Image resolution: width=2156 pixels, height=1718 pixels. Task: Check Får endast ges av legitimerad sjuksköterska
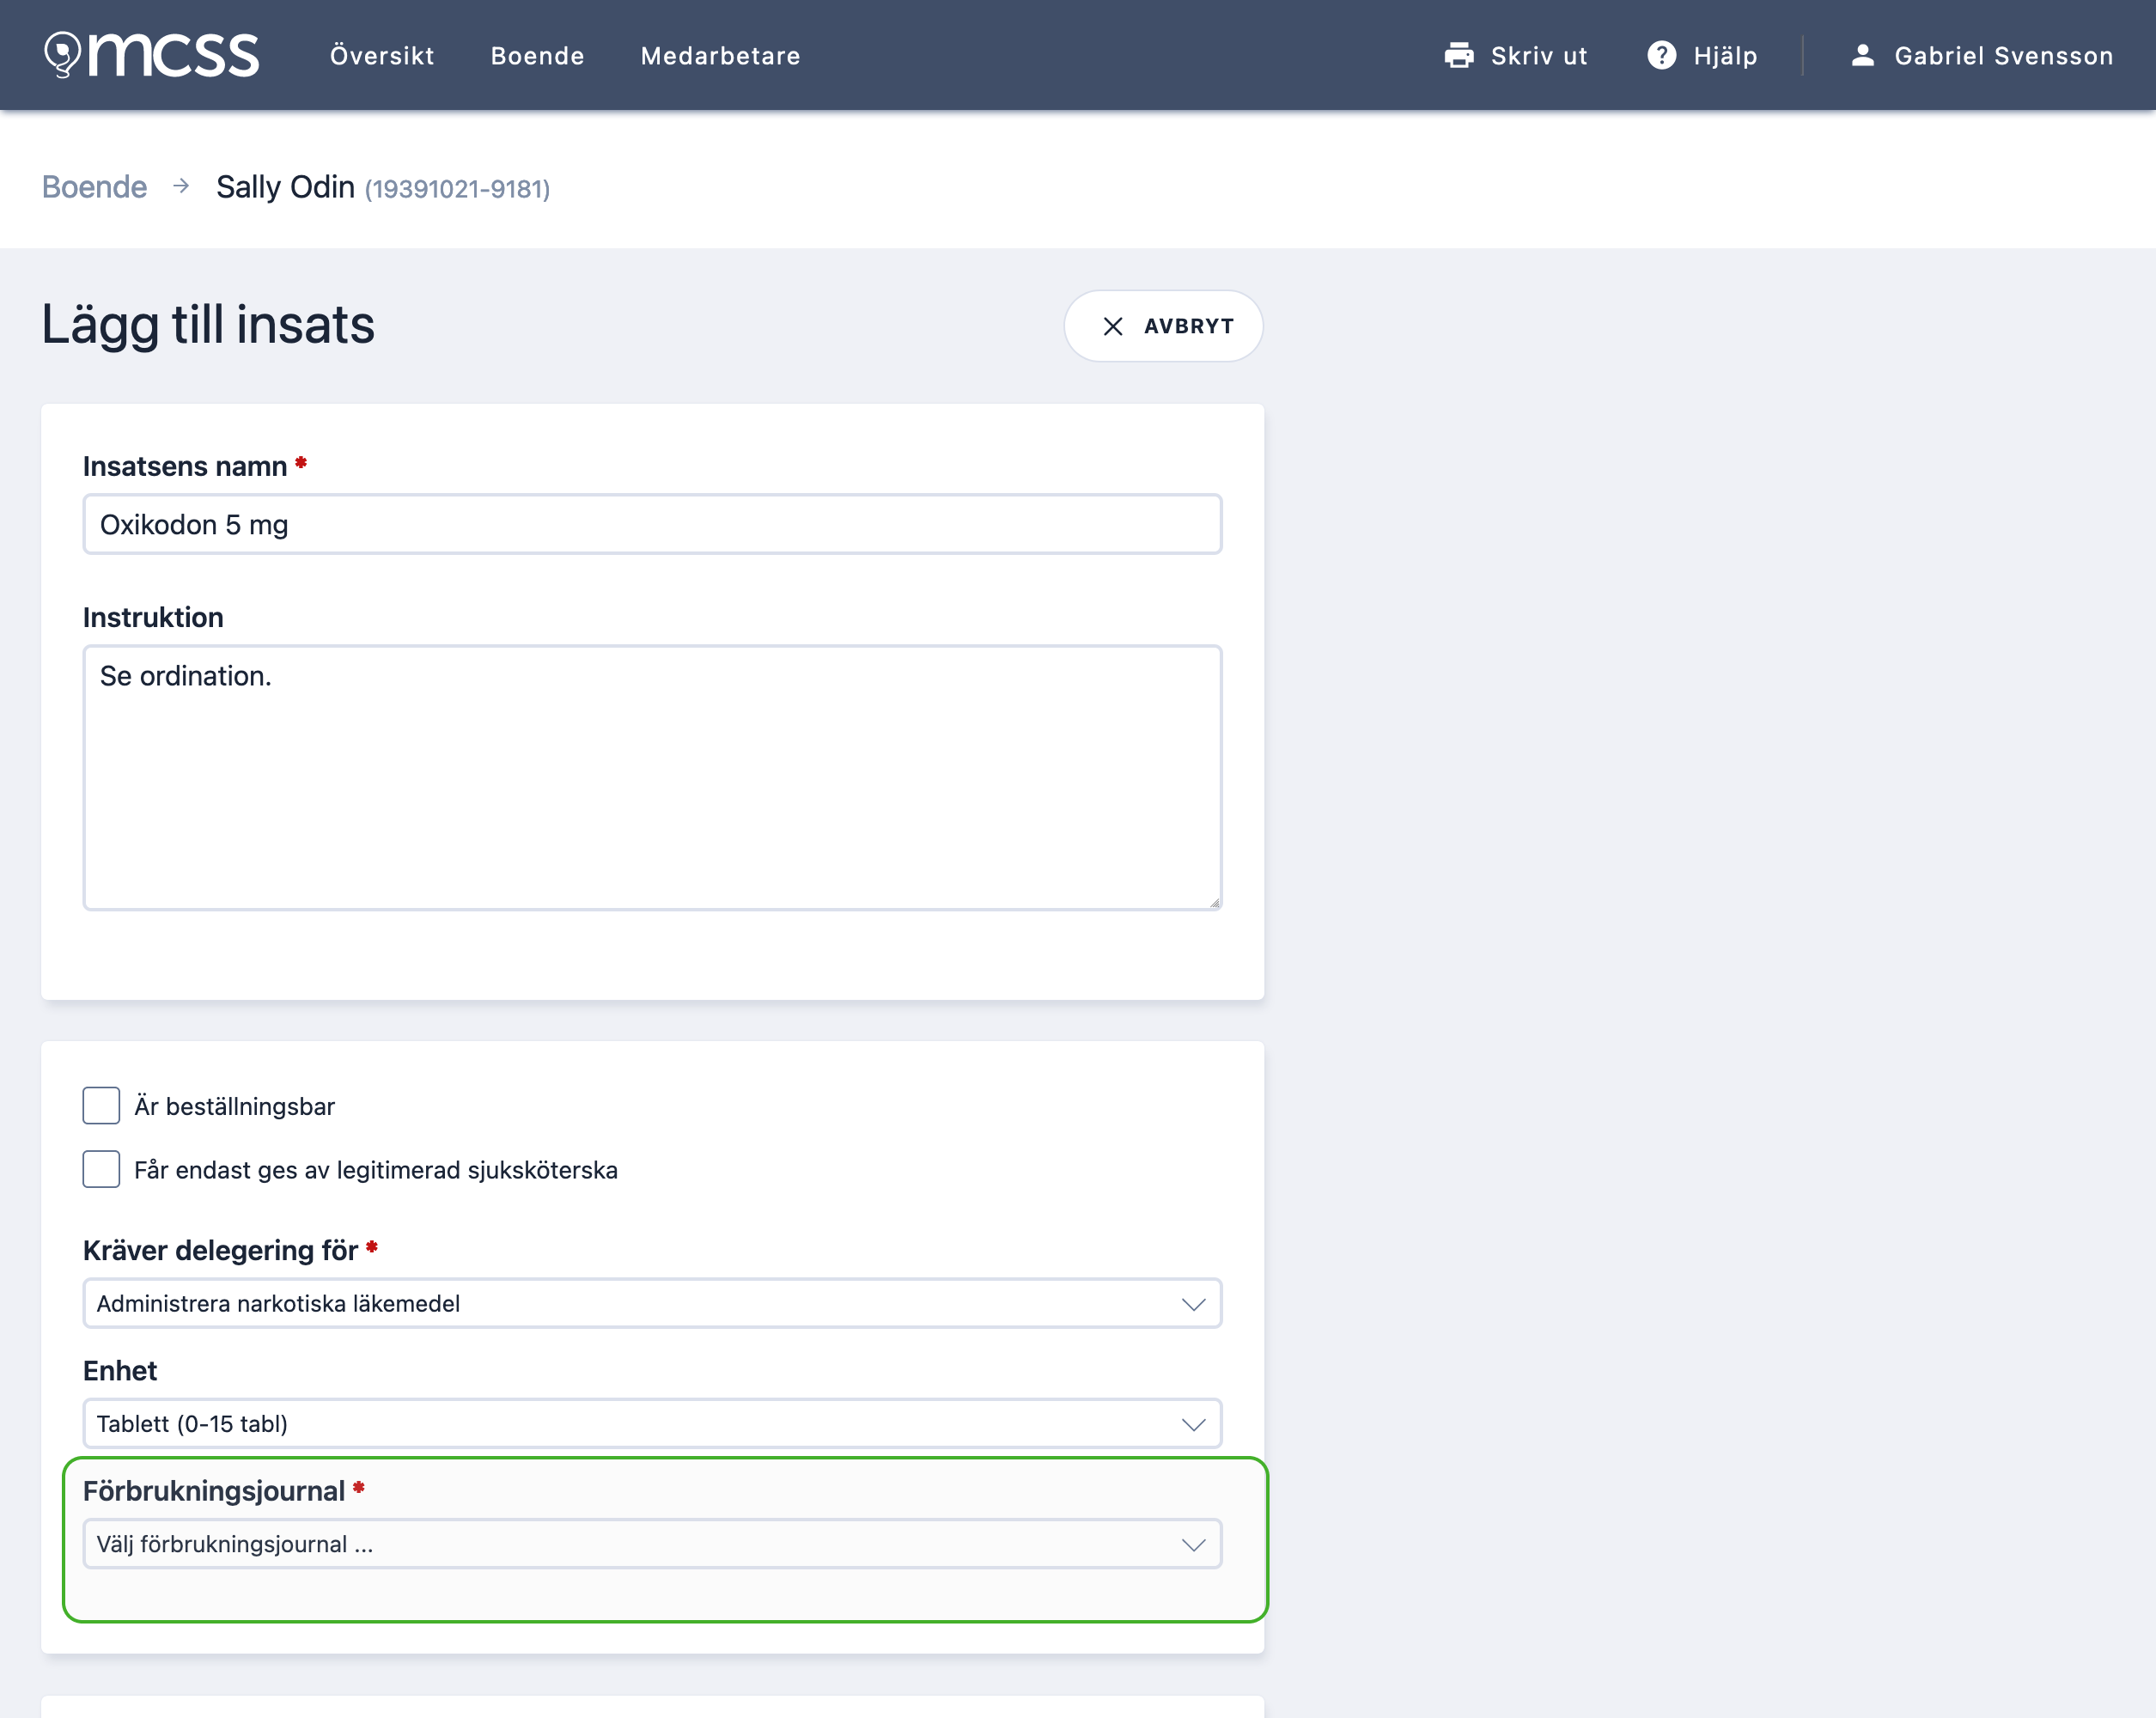click(101, 1169)
